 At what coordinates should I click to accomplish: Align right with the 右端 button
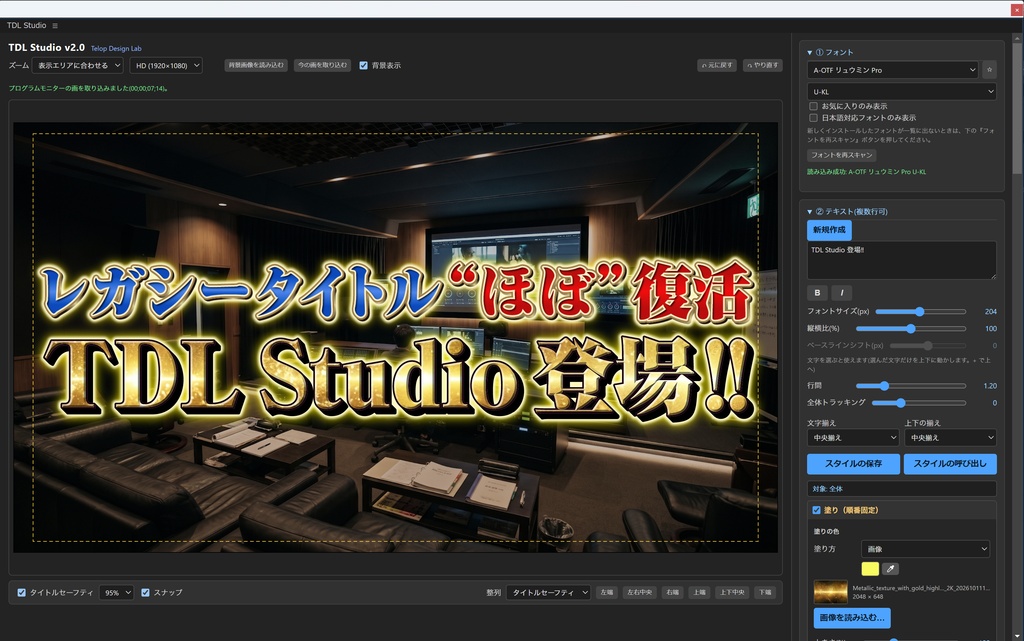click(672, 593)
